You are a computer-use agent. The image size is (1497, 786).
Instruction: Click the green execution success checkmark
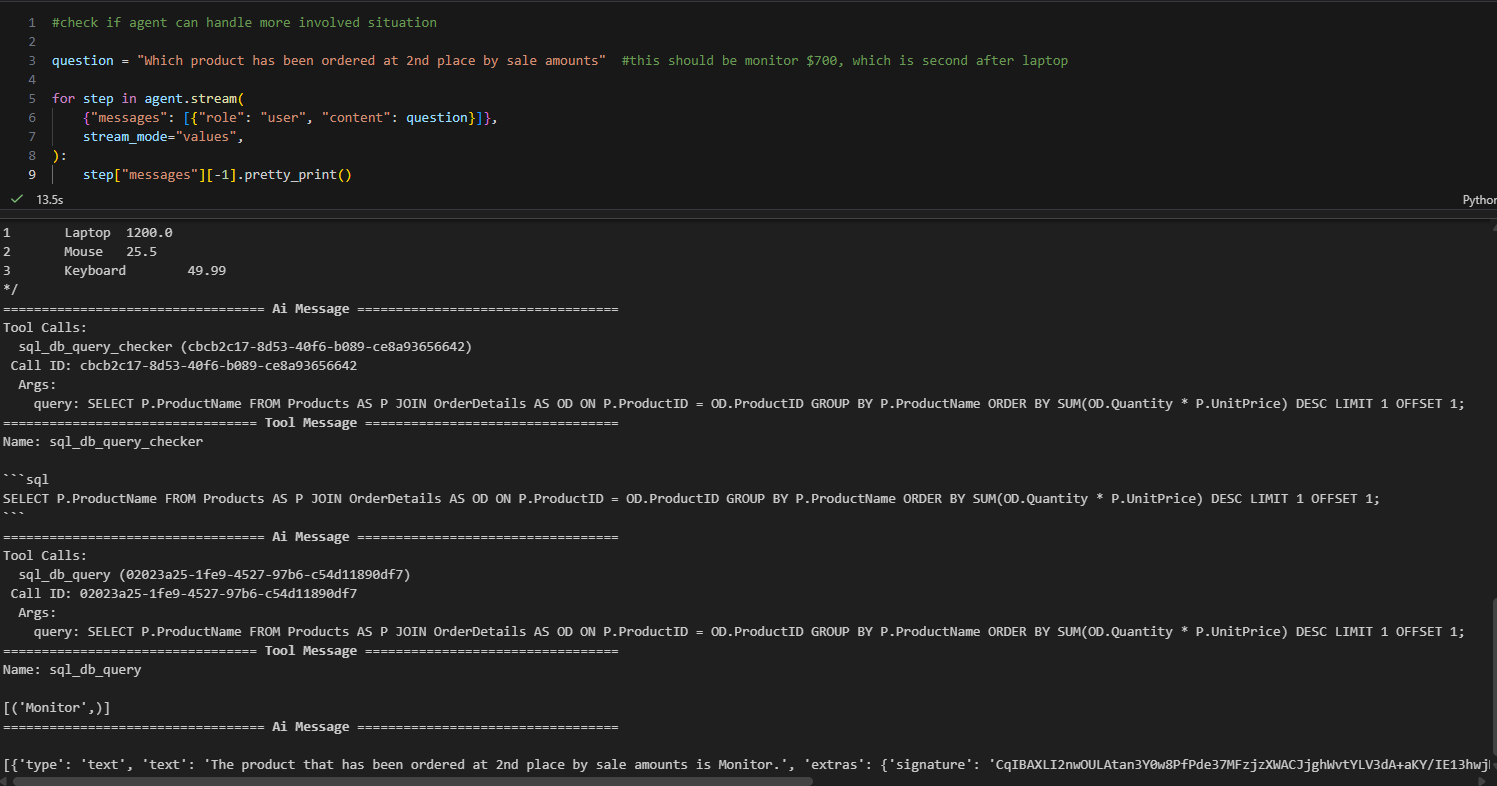(17, 200)
